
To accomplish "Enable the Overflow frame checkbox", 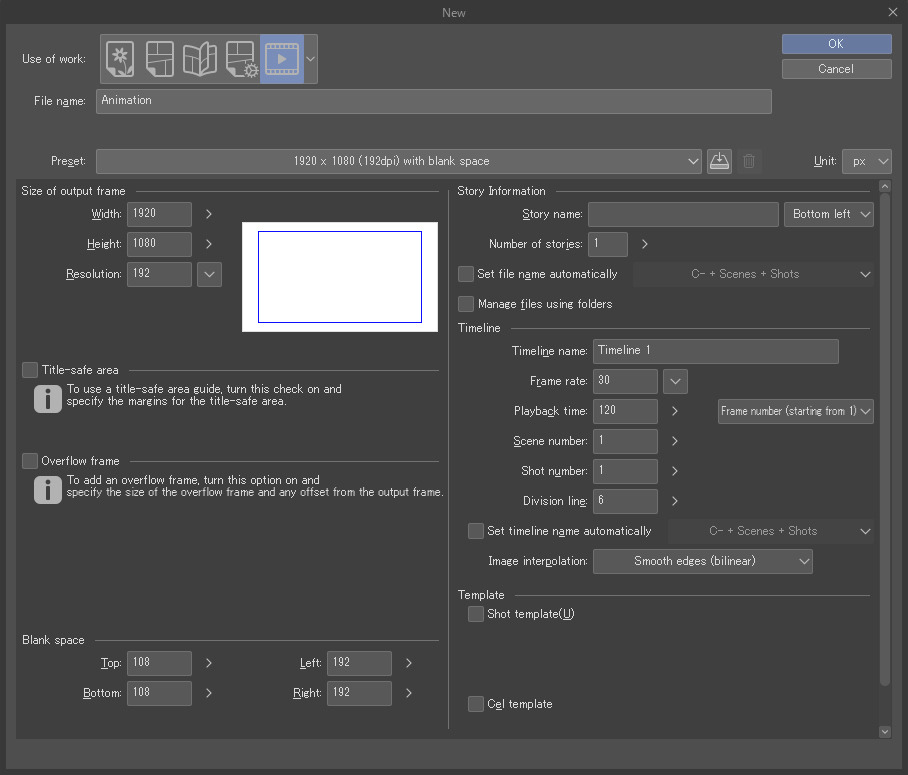I will click(x=30, y=461).
